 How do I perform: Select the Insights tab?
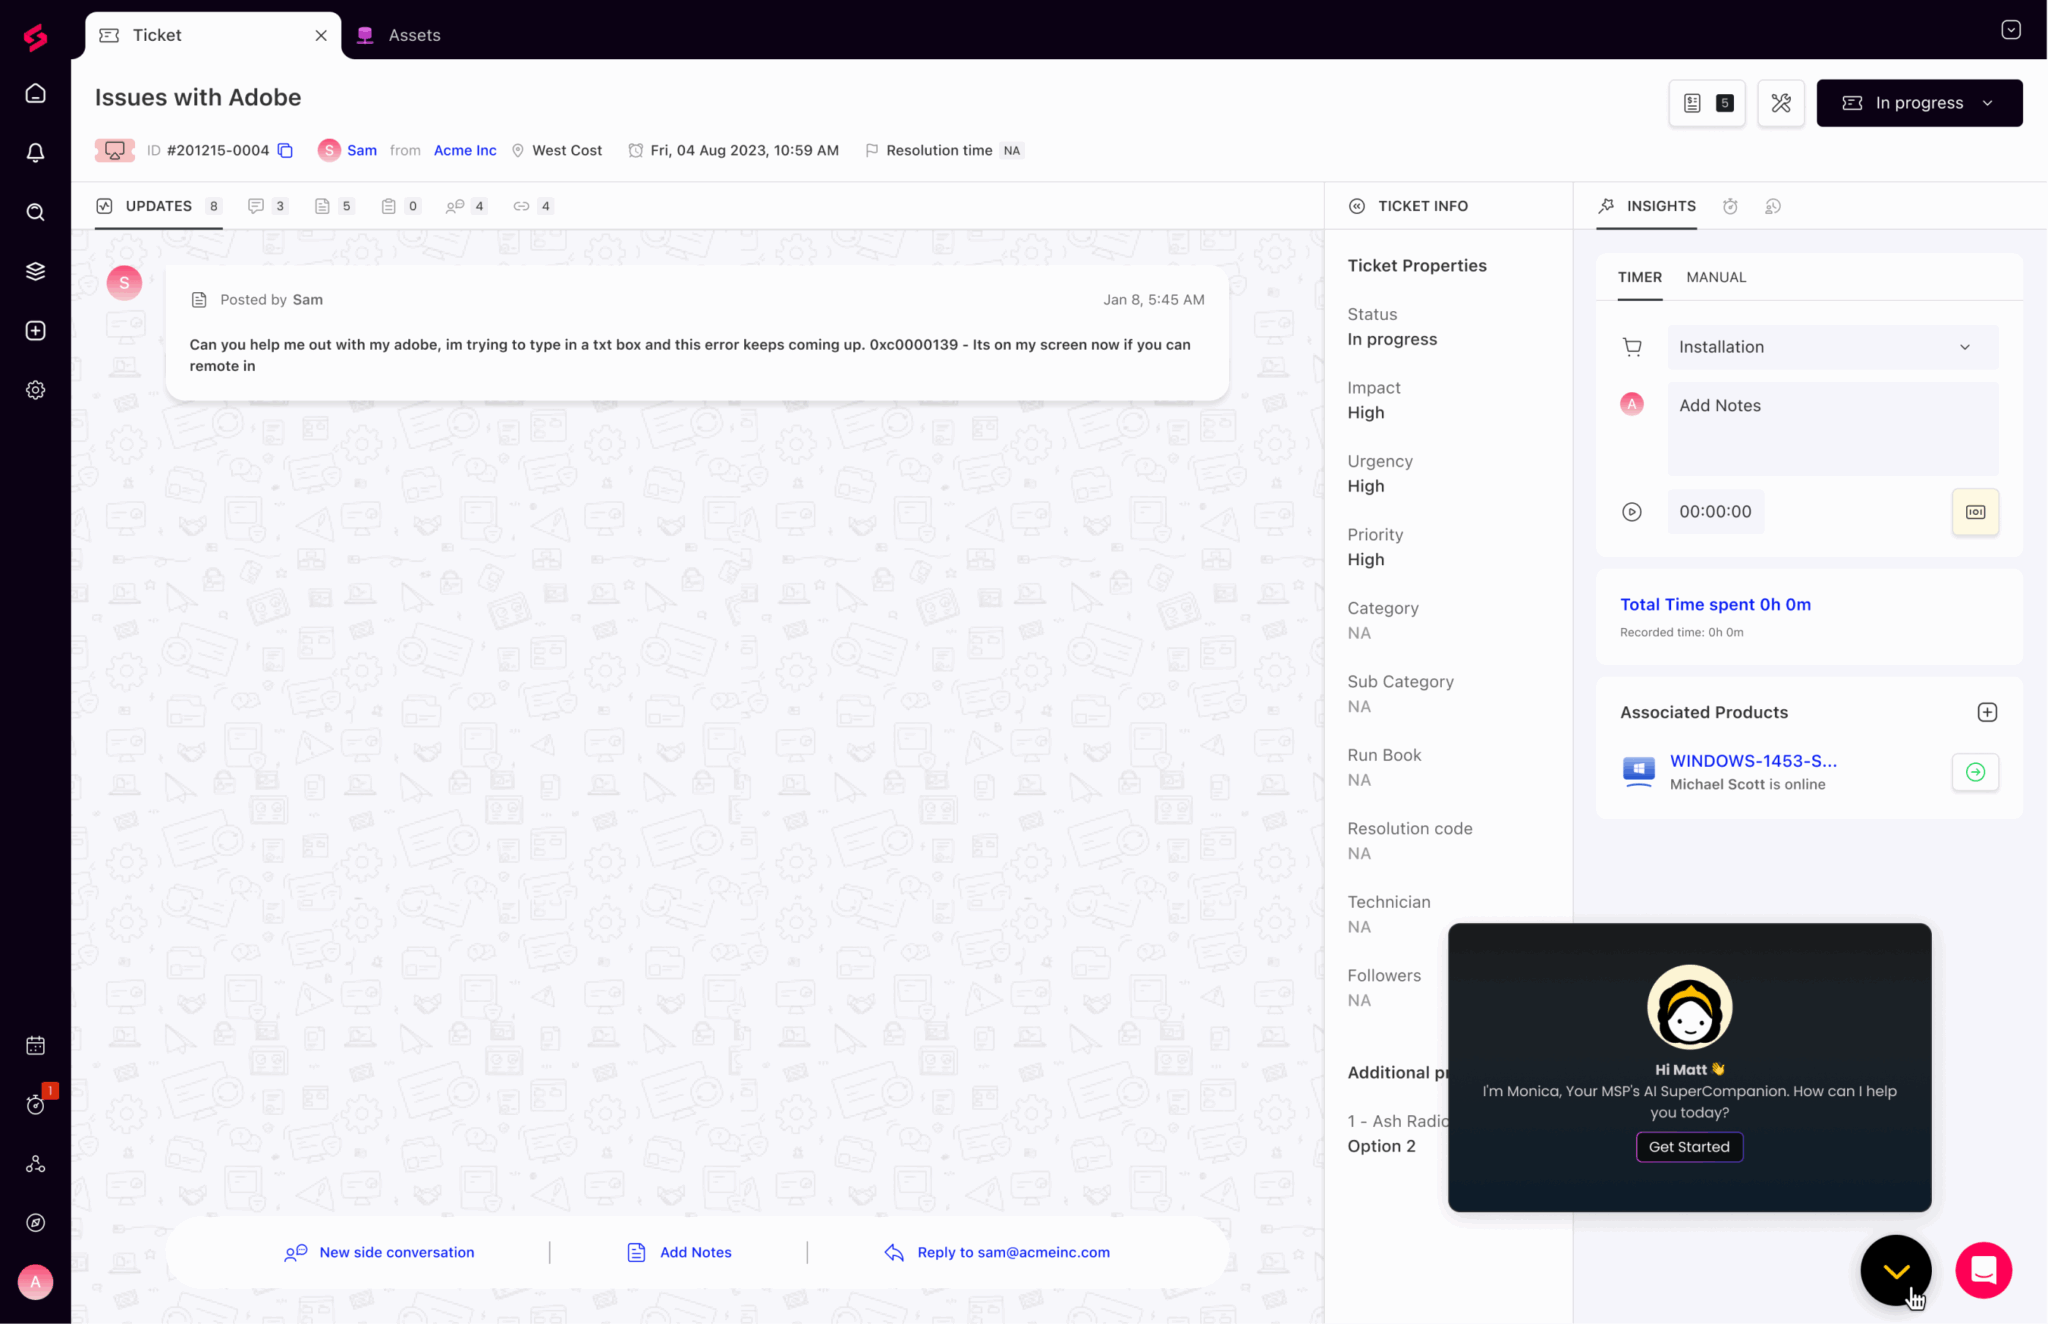point(1647,206)
